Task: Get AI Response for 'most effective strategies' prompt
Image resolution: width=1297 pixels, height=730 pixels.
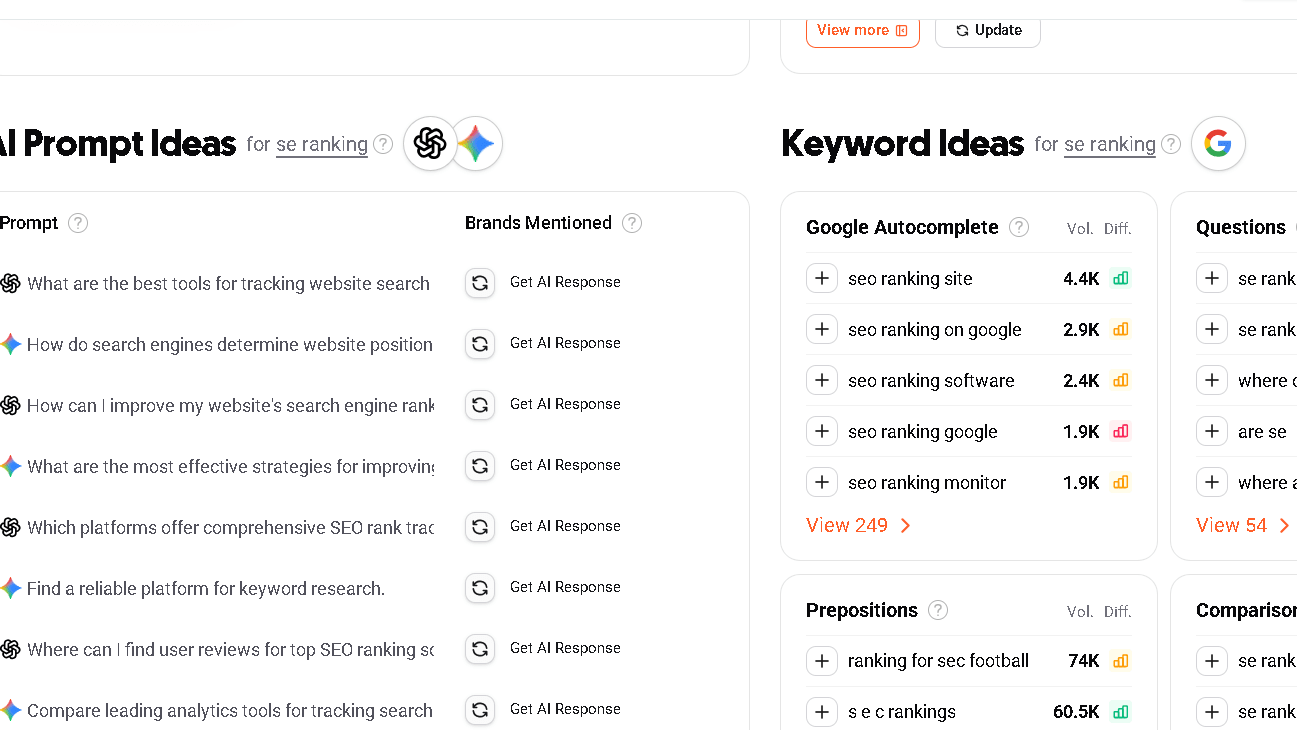Action: click(x=565, y=465)
